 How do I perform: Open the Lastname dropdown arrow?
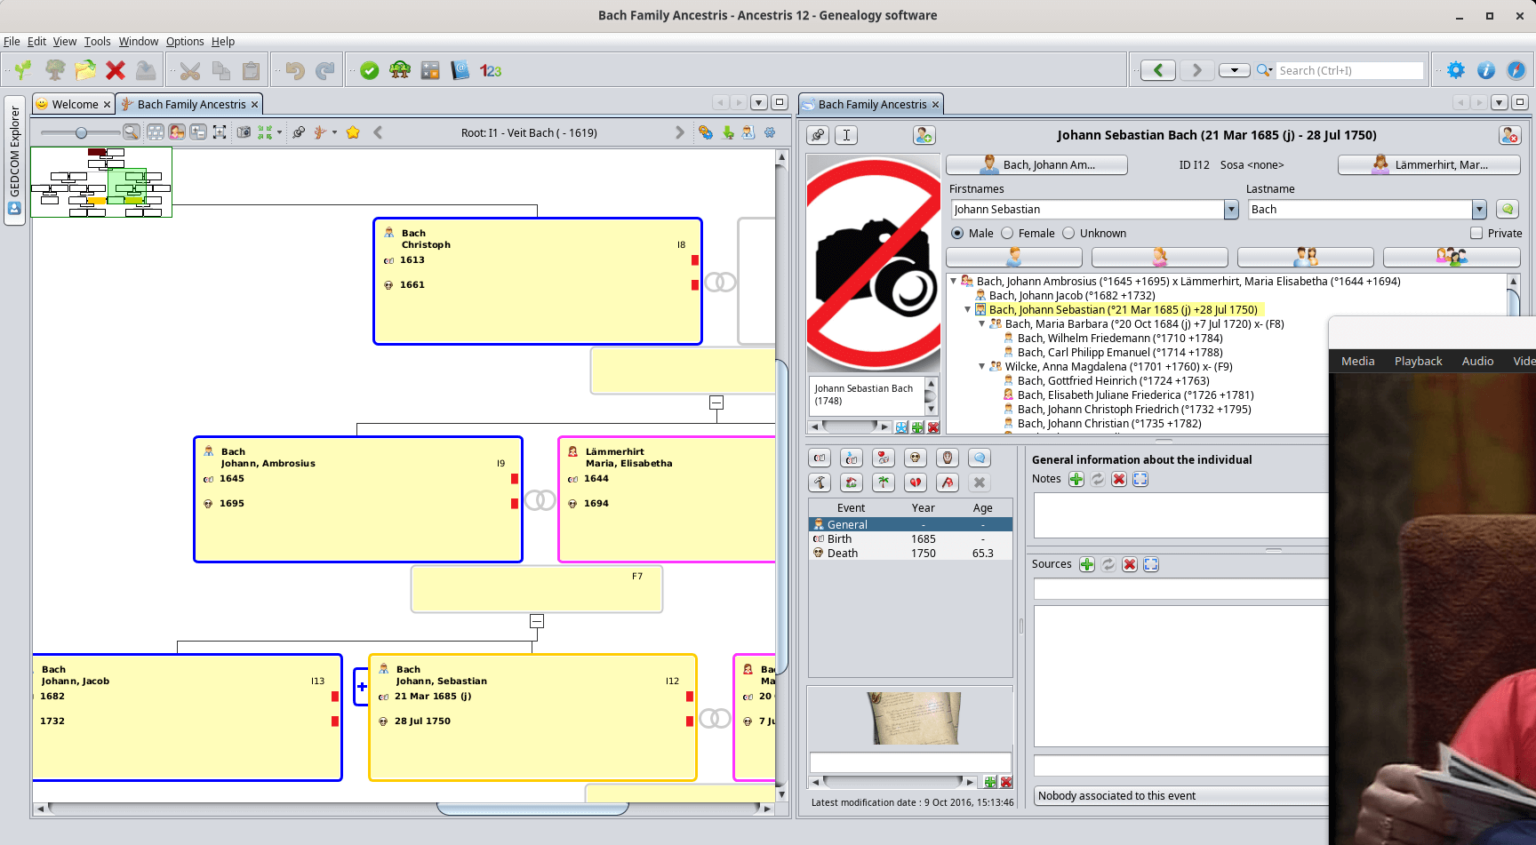(1479, 209)
